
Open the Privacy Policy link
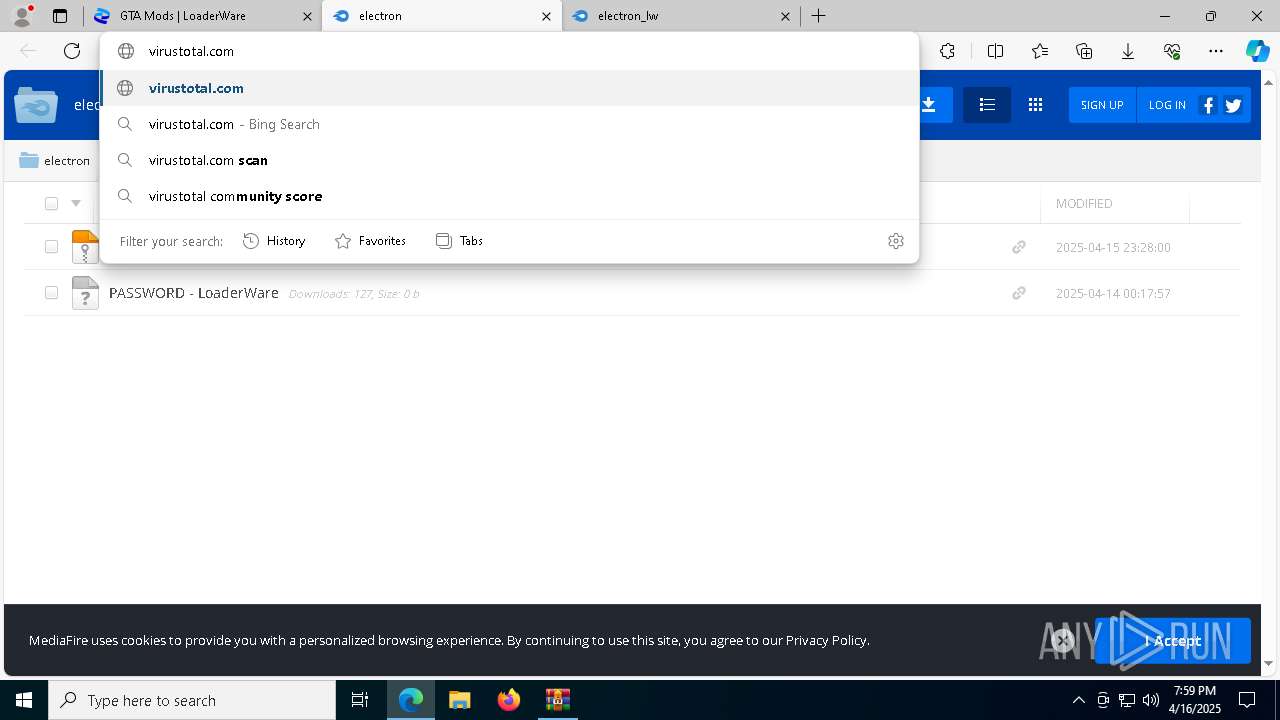pos(826,640)
